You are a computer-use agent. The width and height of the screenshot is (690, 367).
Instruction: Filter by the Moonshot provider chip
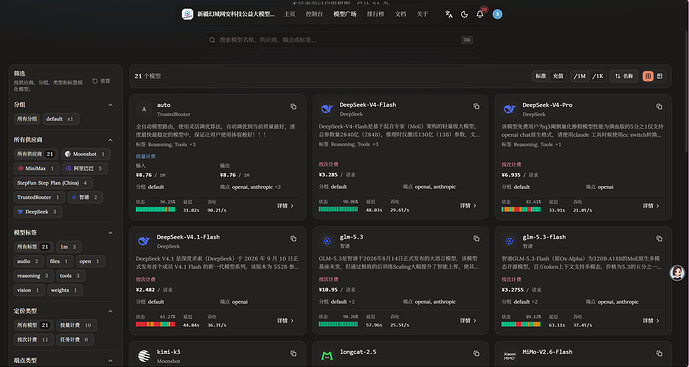click(x=85, y=154)
